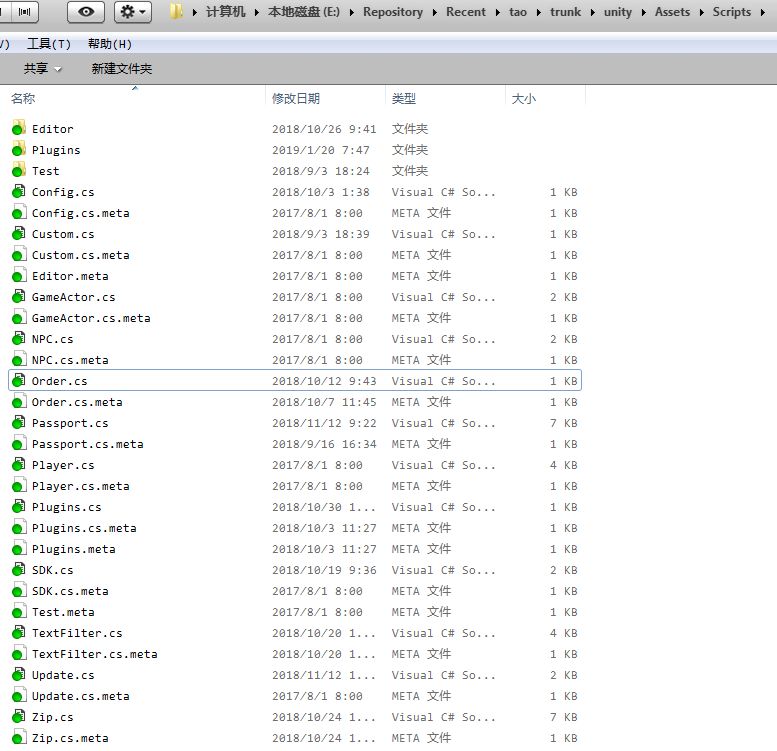Click the NPC.cs.meta file icon
The width and height of the screenshot is (777, 751).
18,359
